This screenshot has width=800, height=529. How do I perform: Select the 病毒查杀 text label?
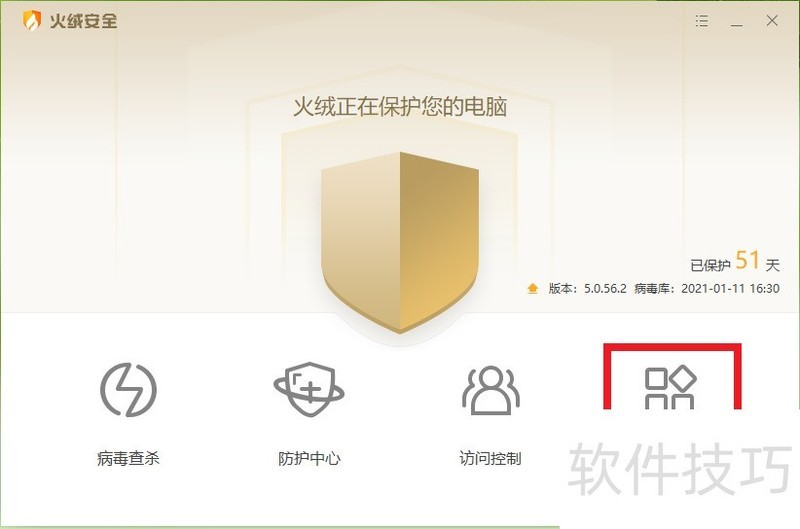(128, 459)
